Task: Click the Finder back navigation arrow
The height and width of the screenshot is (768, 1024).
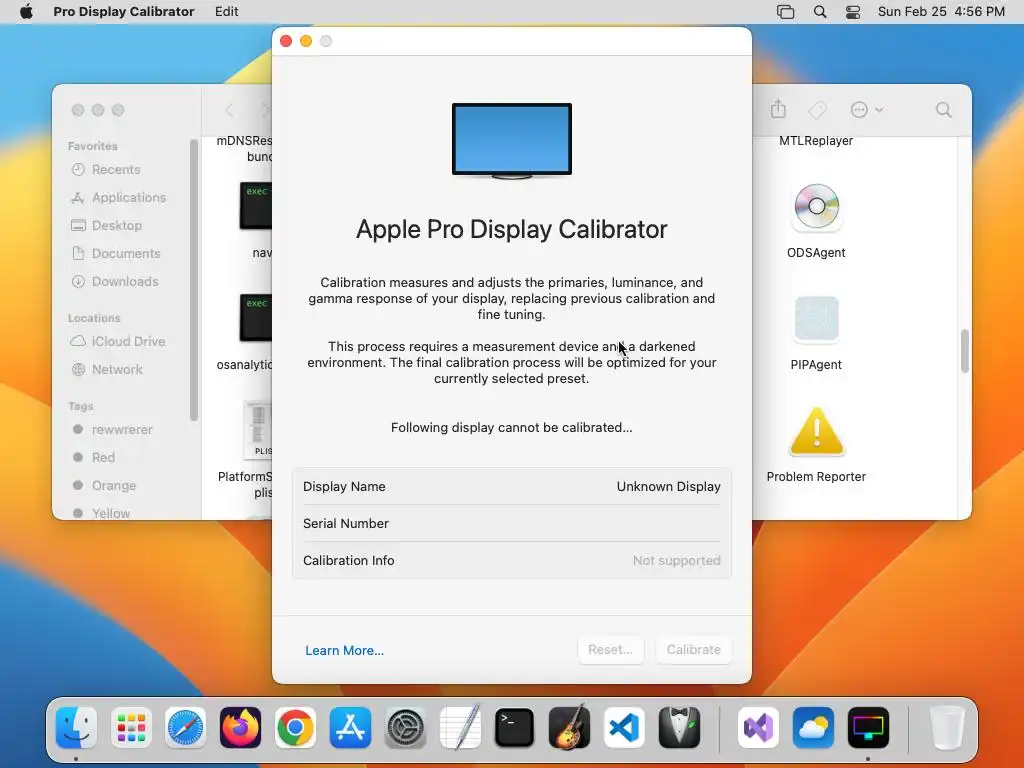Action: click(x=229, y=110)
